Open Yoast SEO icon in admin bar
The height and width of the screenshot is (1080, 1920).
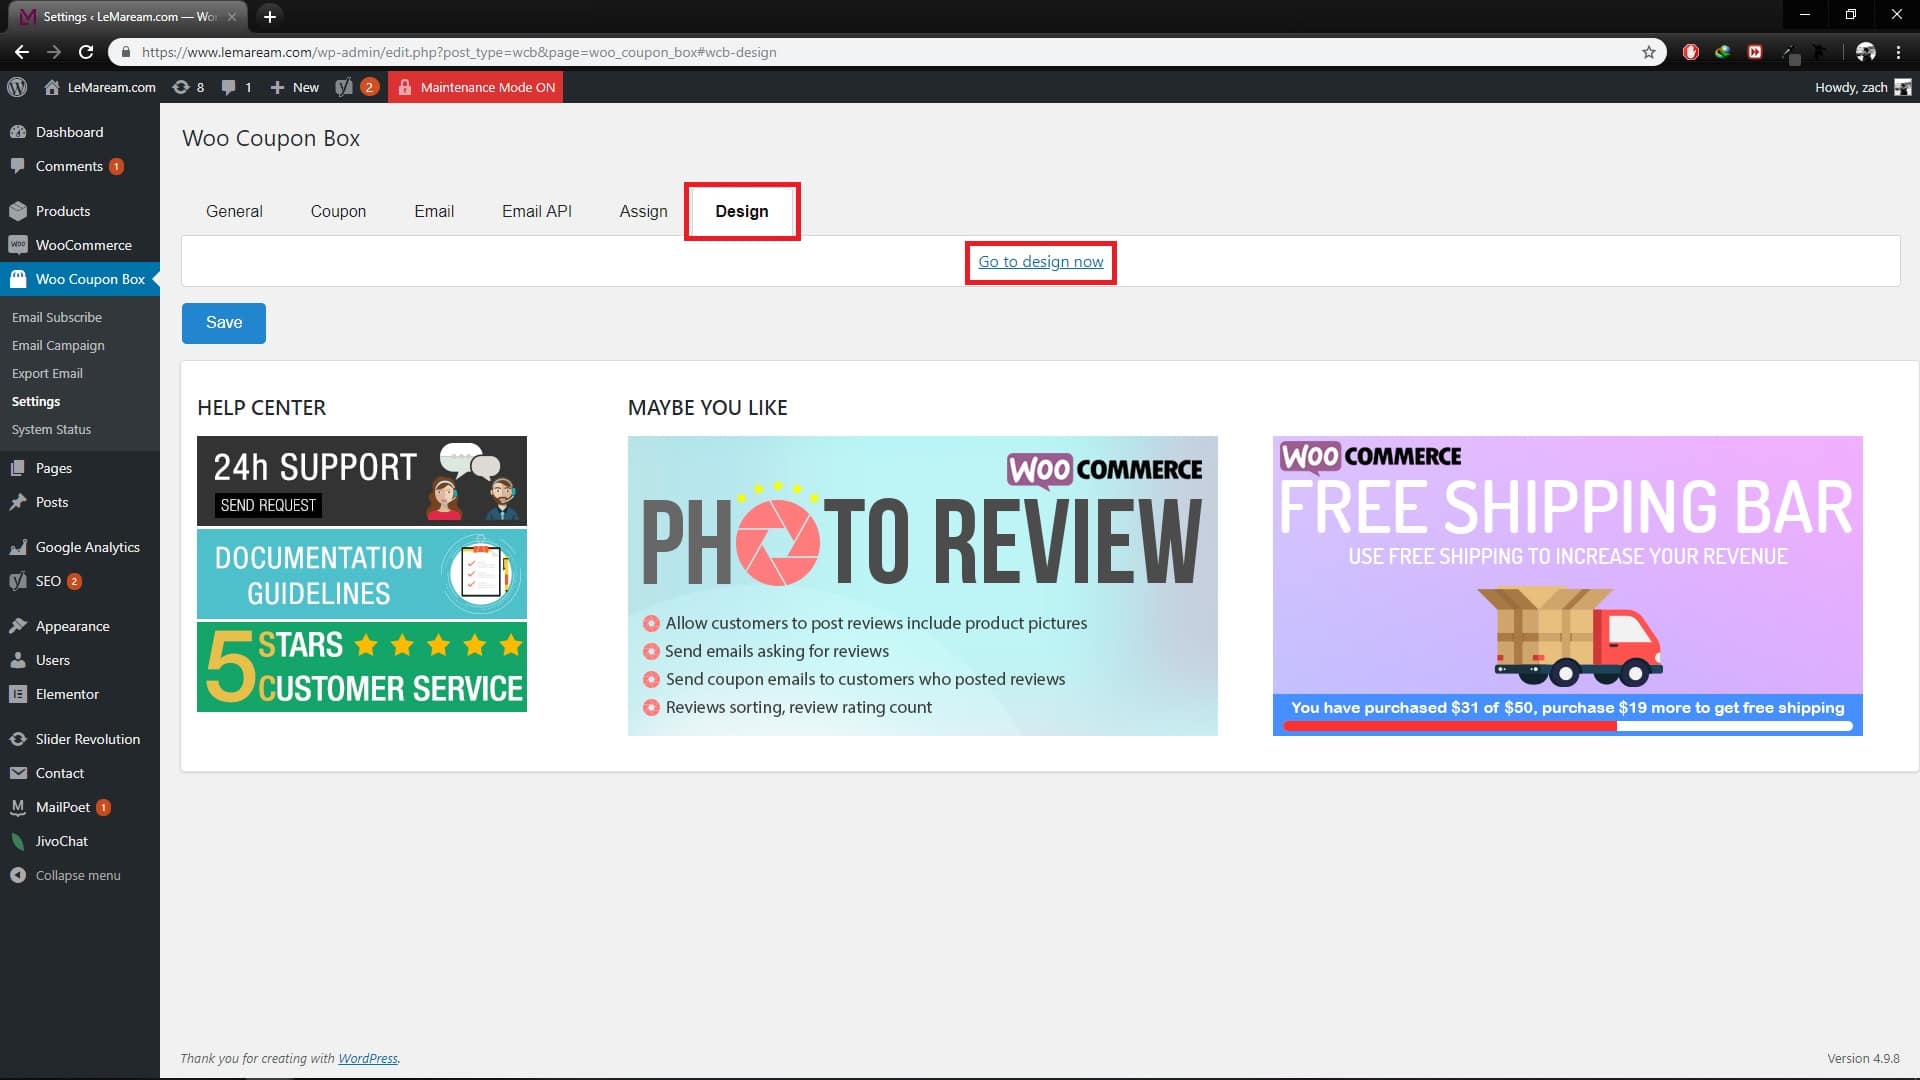356,87
